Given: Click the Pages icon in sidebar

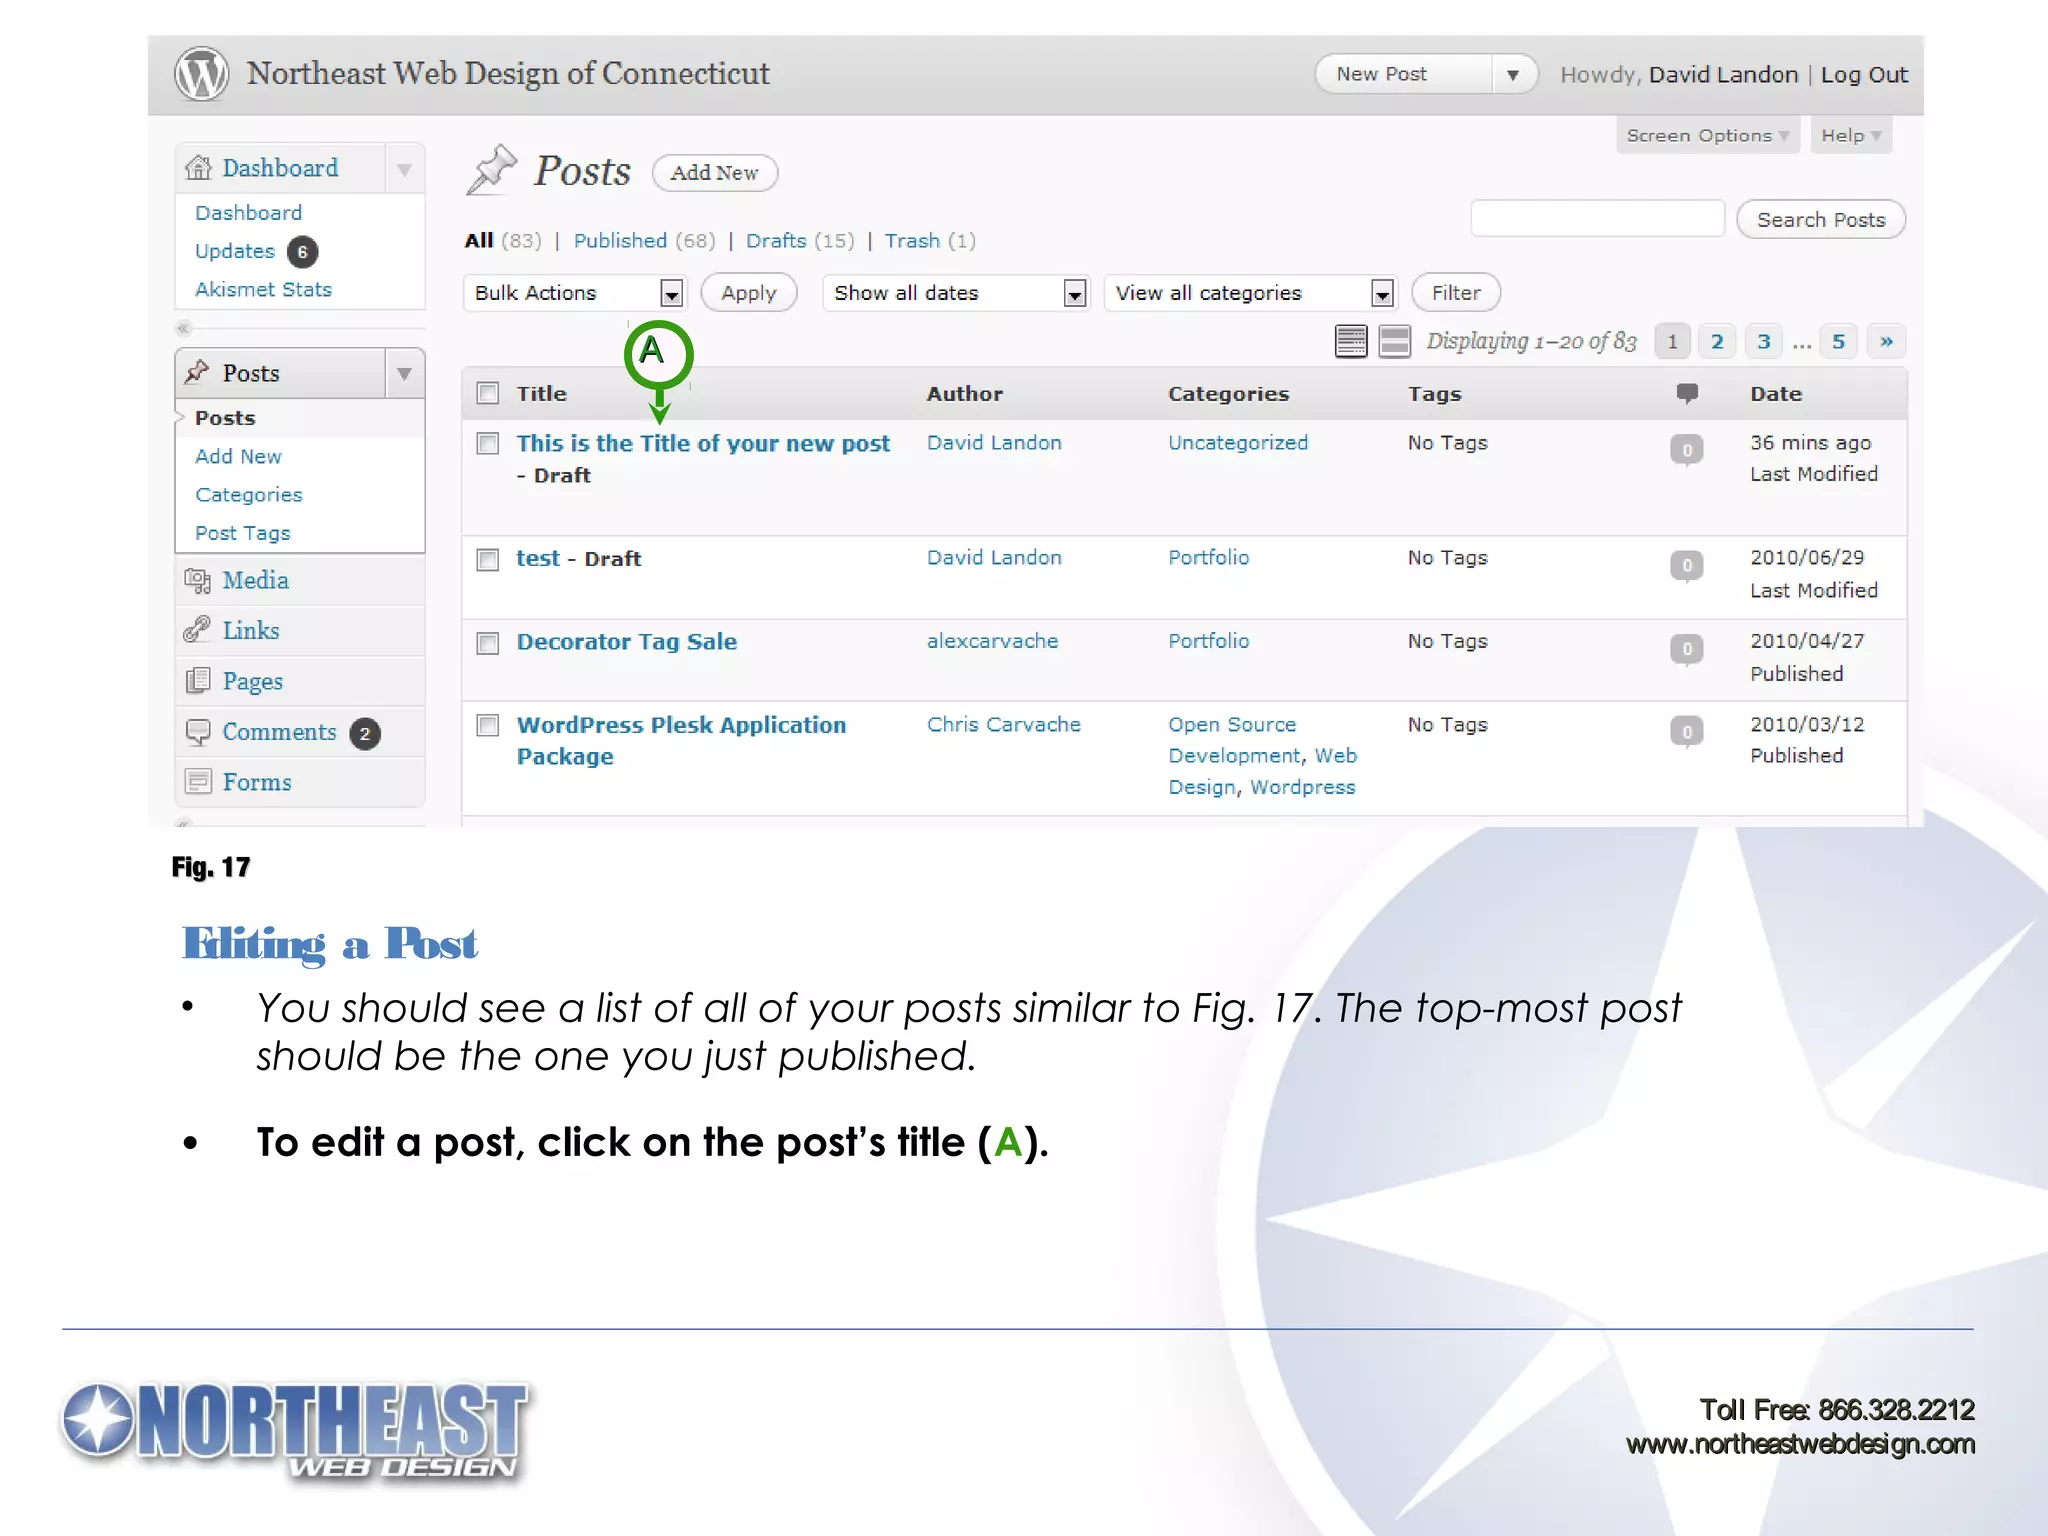Looking at the screenshot, I should [197, 681].
